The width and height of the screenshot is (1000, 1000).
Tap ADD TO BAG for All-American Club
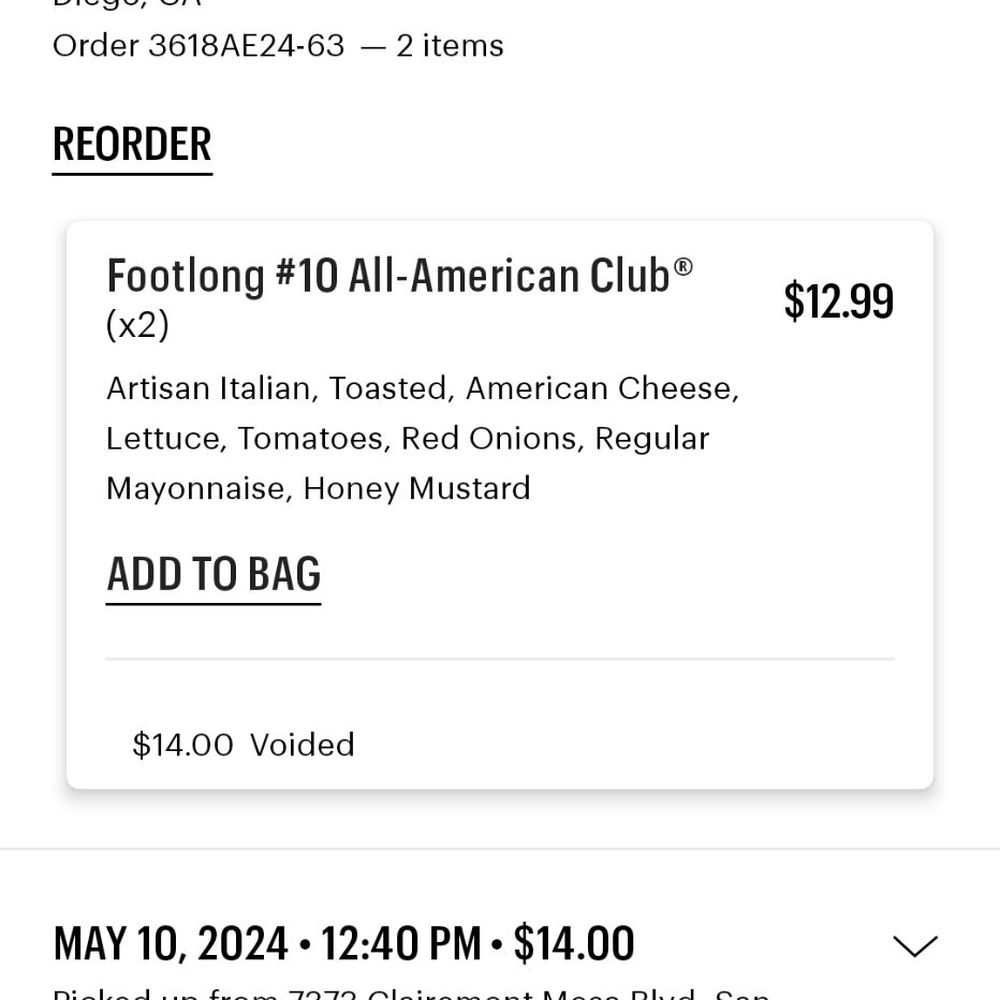pos(214,576)
